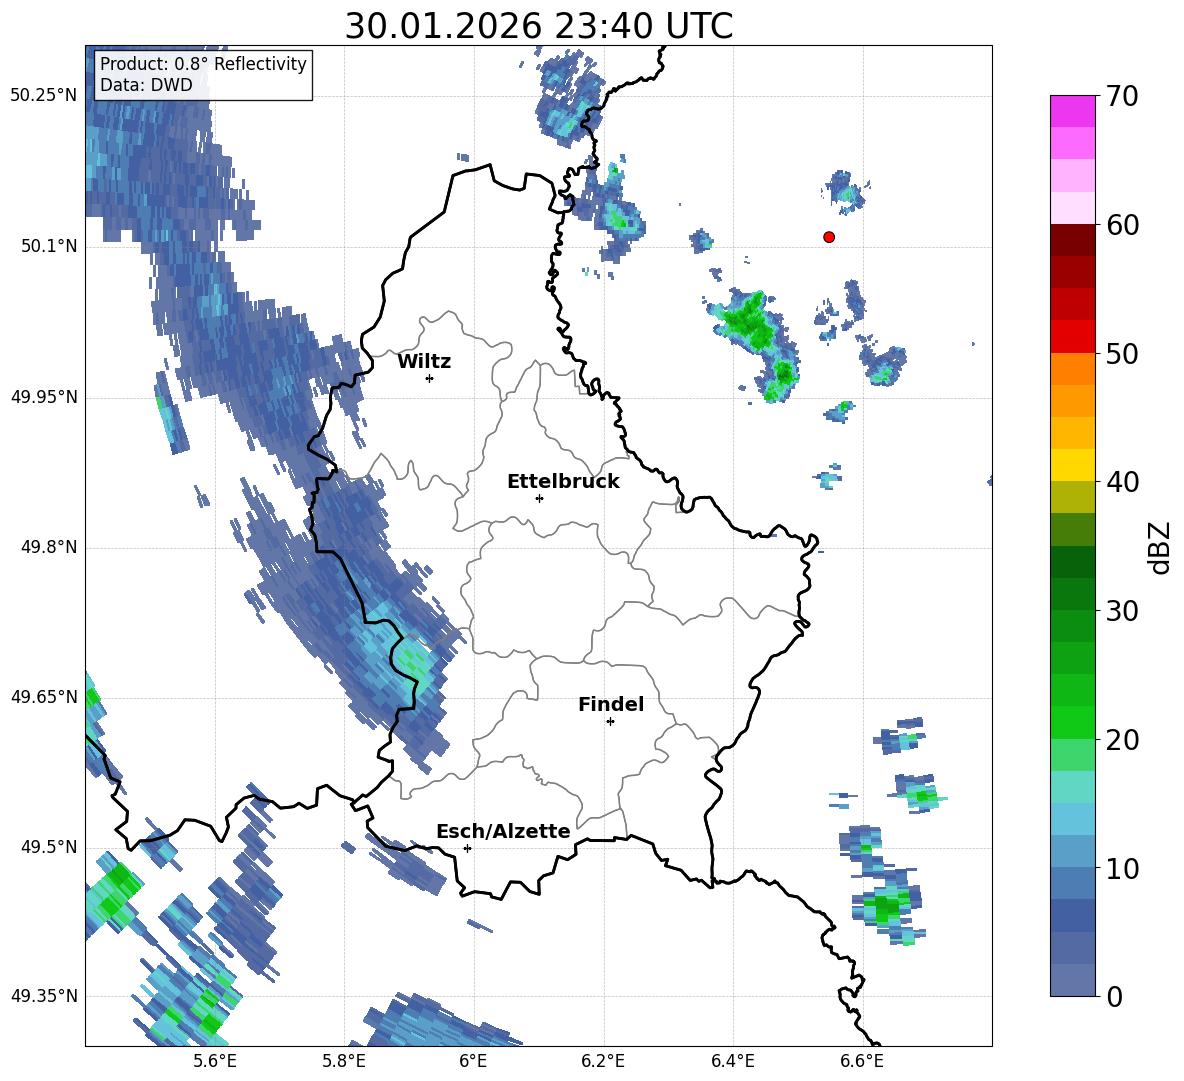
Task: Click the Ettelbruck station cross marker
Action: click(x=539, y=498)
